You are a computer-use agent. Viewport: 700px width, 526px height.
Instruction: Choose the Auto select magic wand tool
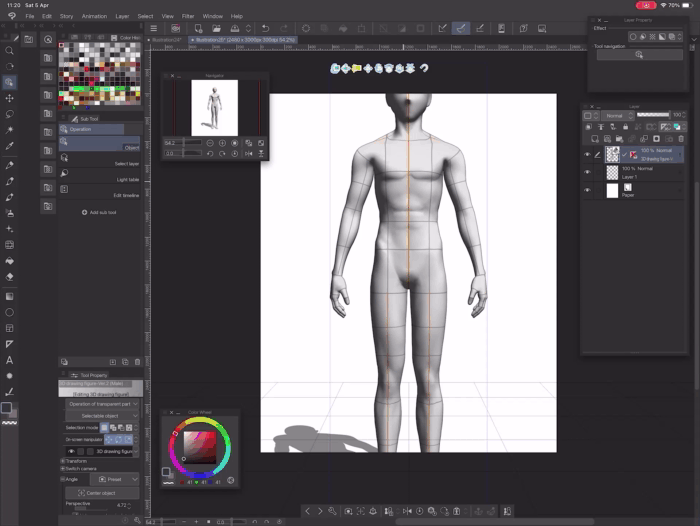[10, 130]
